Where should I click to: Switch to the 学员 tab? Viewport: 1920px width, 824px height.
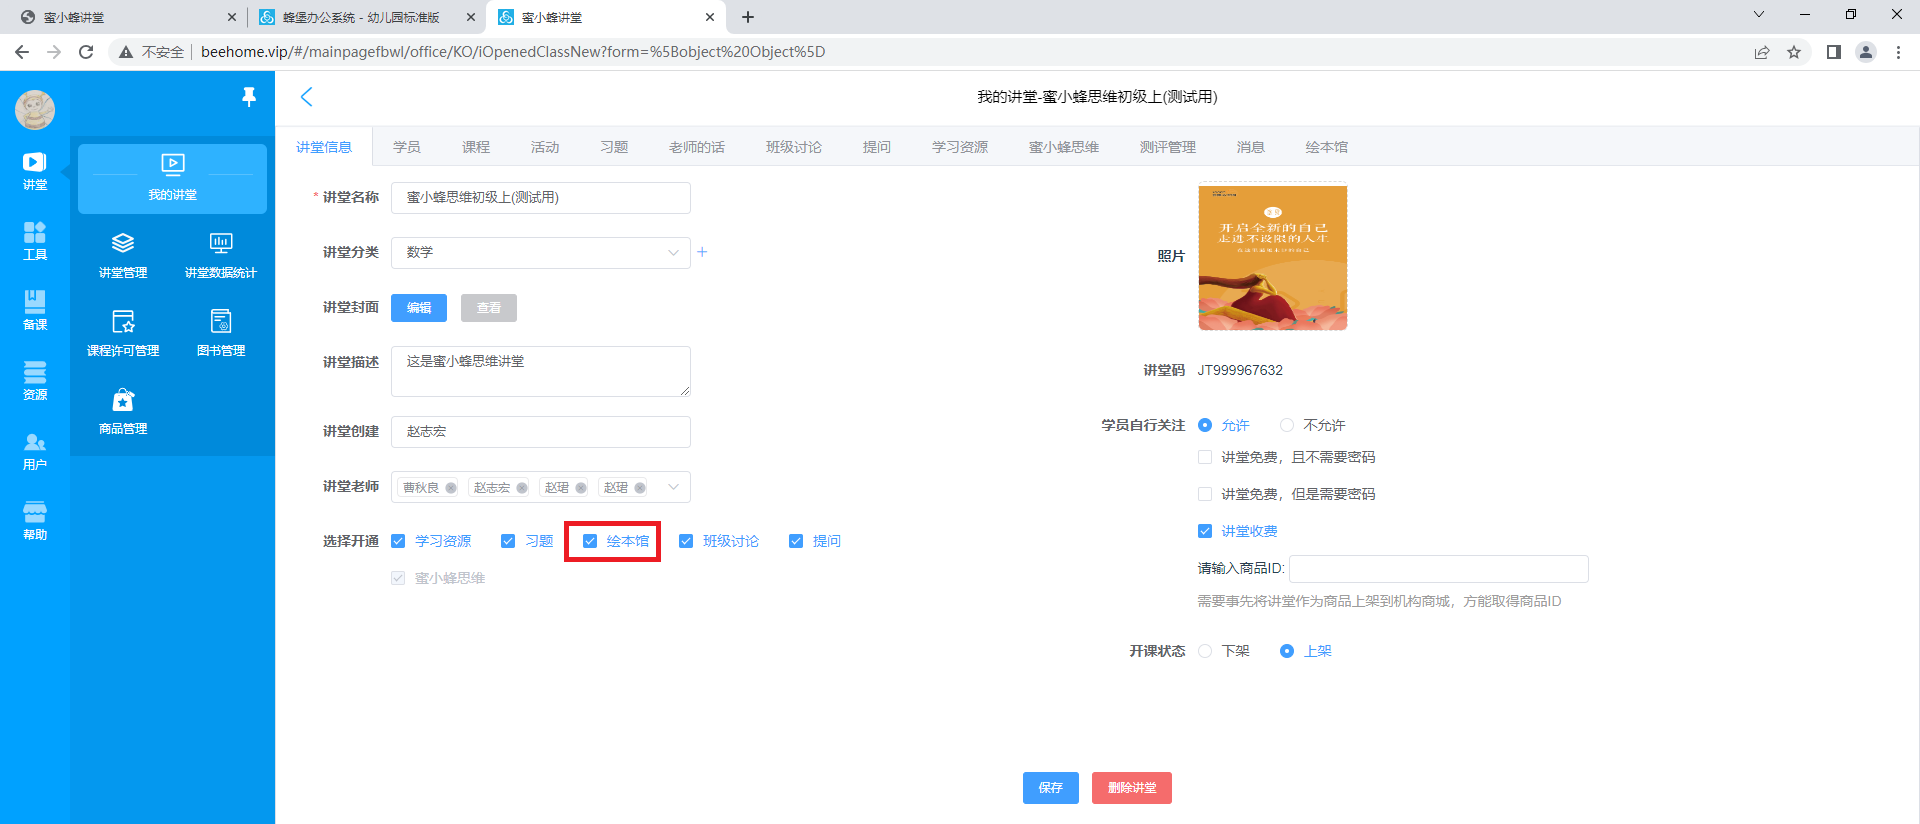coord(406,147)
